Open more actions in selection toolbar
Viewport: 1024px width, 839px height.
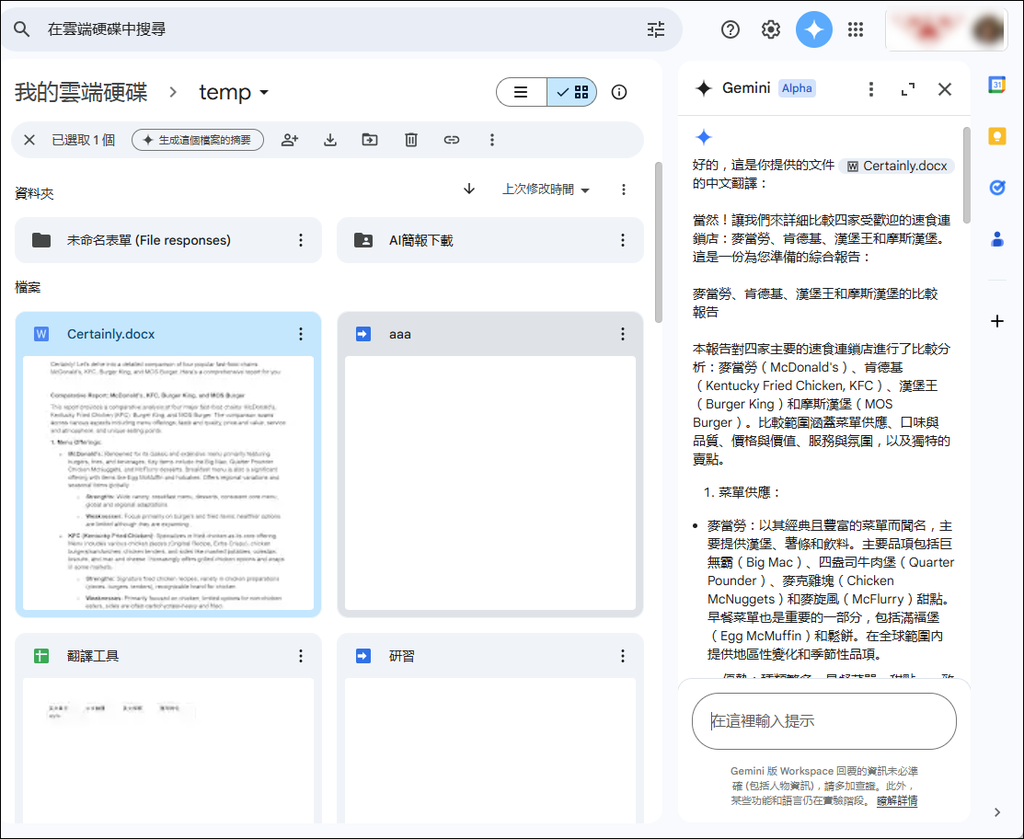click(492, 140)
